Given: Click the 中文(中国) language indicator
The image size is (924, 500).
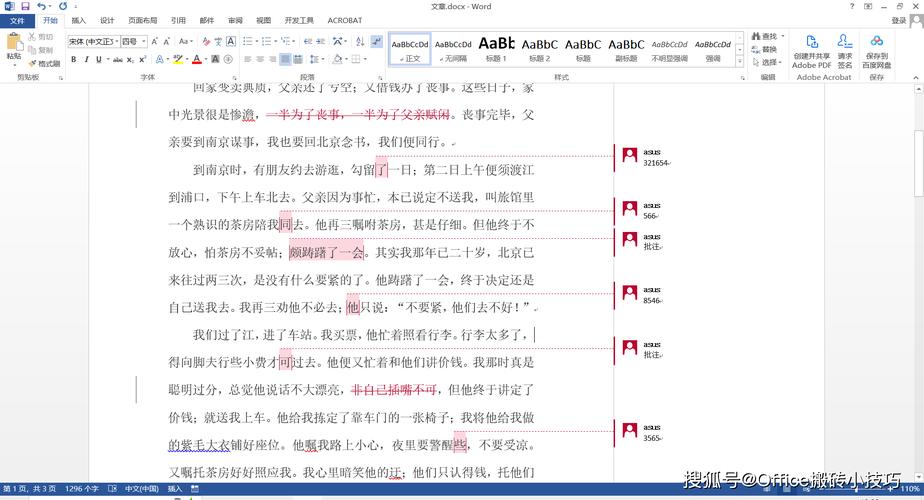Looking at the screenshot, I should 141,489.
